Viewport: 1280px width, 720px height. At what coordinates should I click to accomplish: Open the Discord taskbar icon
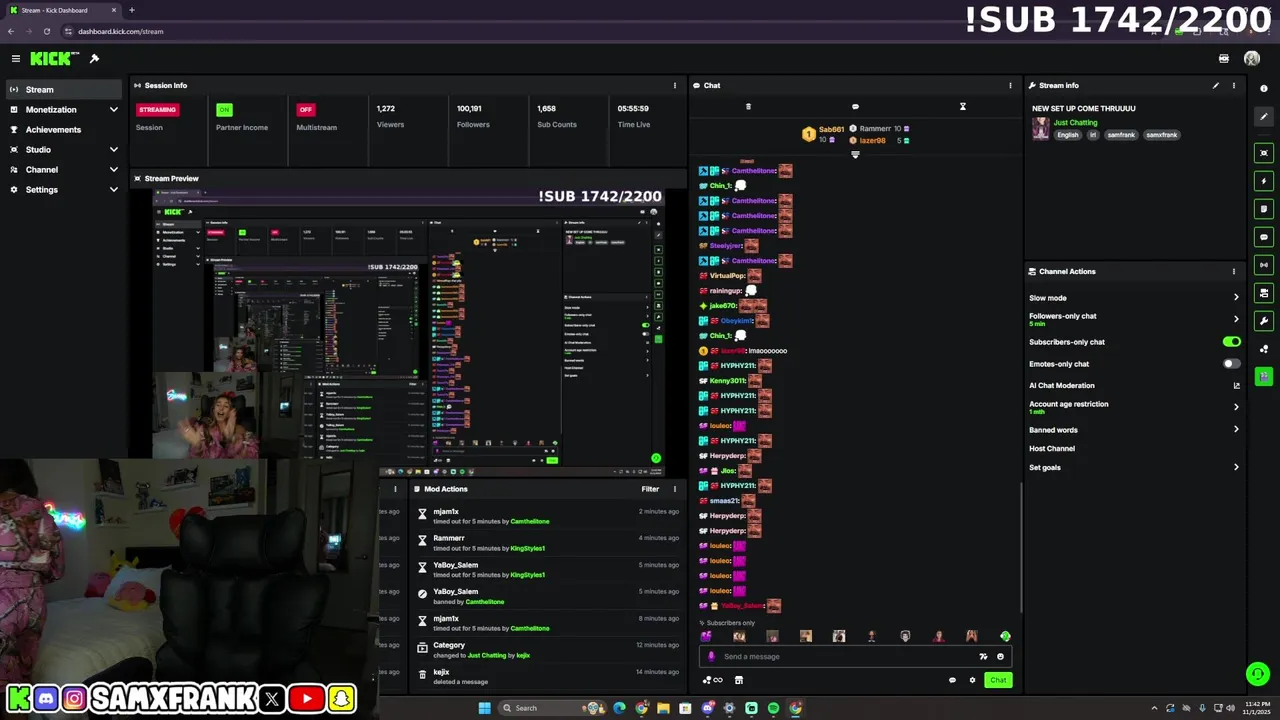[707, 708]
